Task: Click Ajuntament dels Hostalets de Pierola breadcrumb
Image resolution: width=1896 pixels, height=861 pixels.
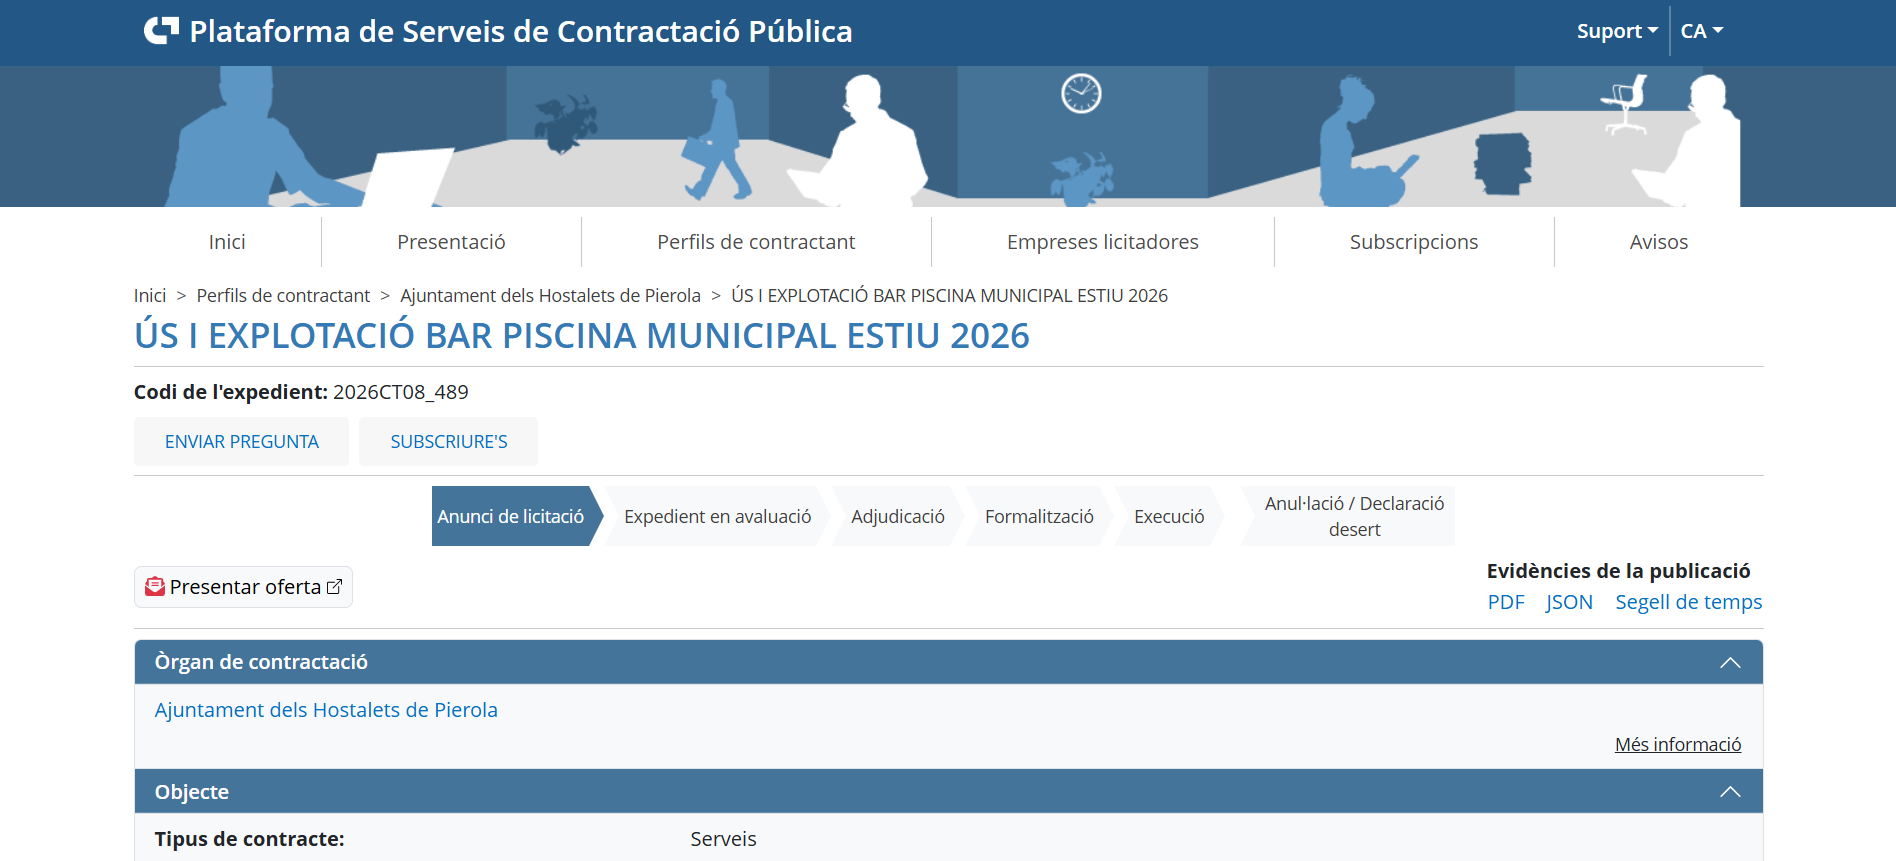Action: click(550, 296)
